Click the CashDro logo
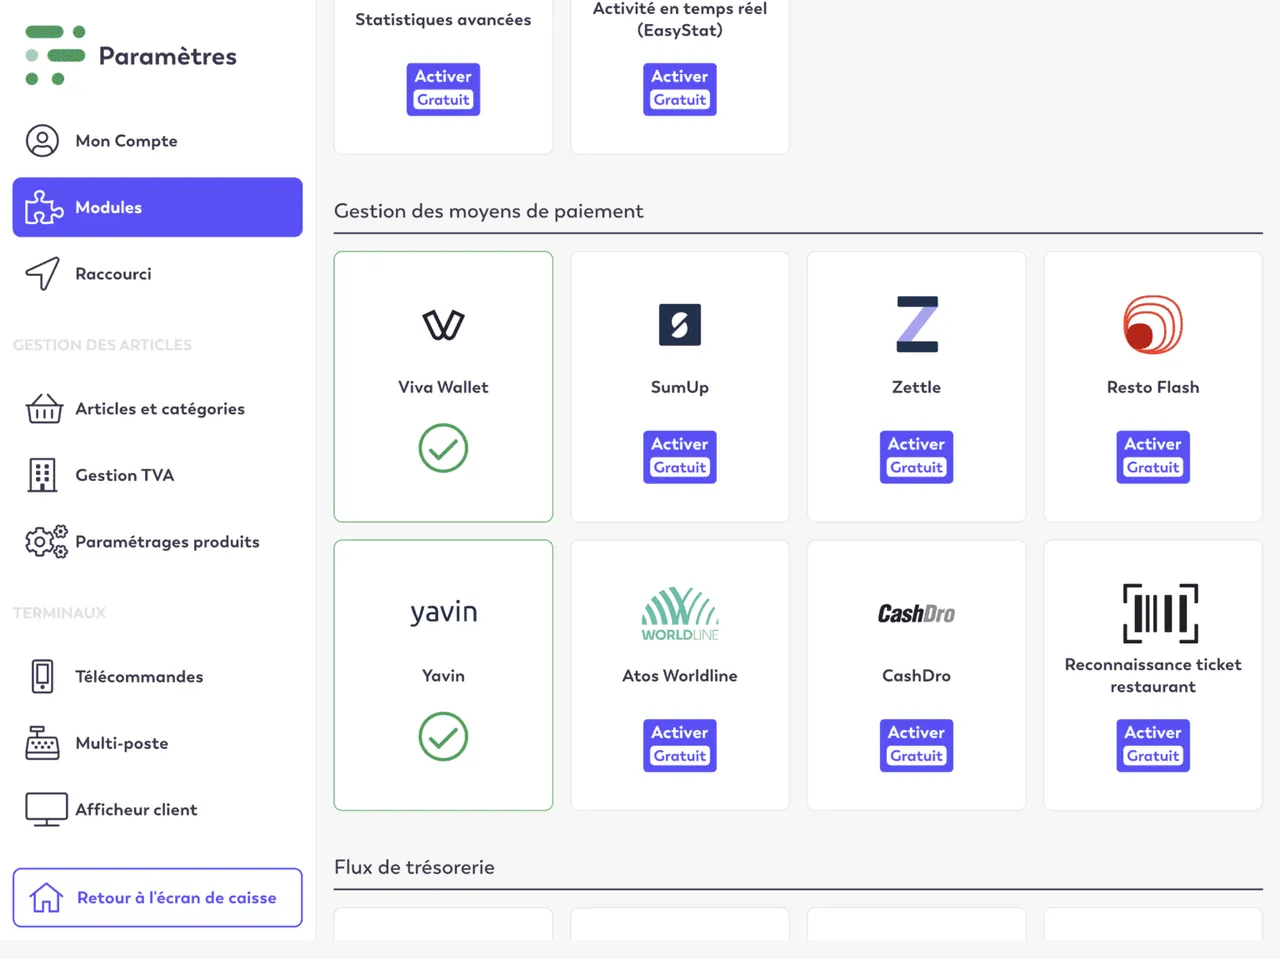 (x=916, y=614)
